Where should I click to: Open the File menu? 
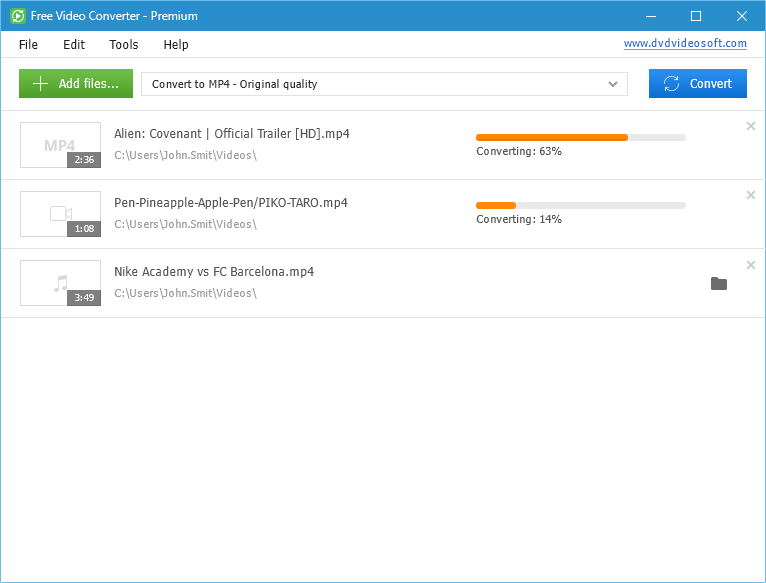[x=28, y=45]
